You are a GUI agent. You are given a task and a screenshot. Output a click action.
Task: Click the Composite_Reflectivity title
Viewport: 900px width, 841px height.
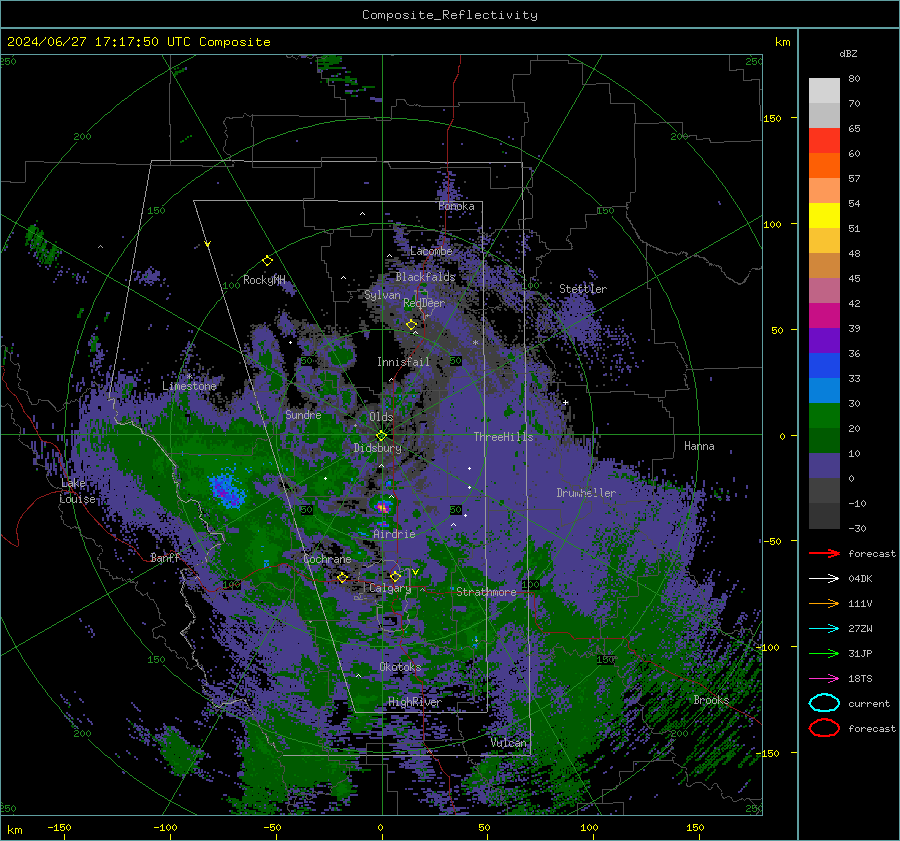450,15
